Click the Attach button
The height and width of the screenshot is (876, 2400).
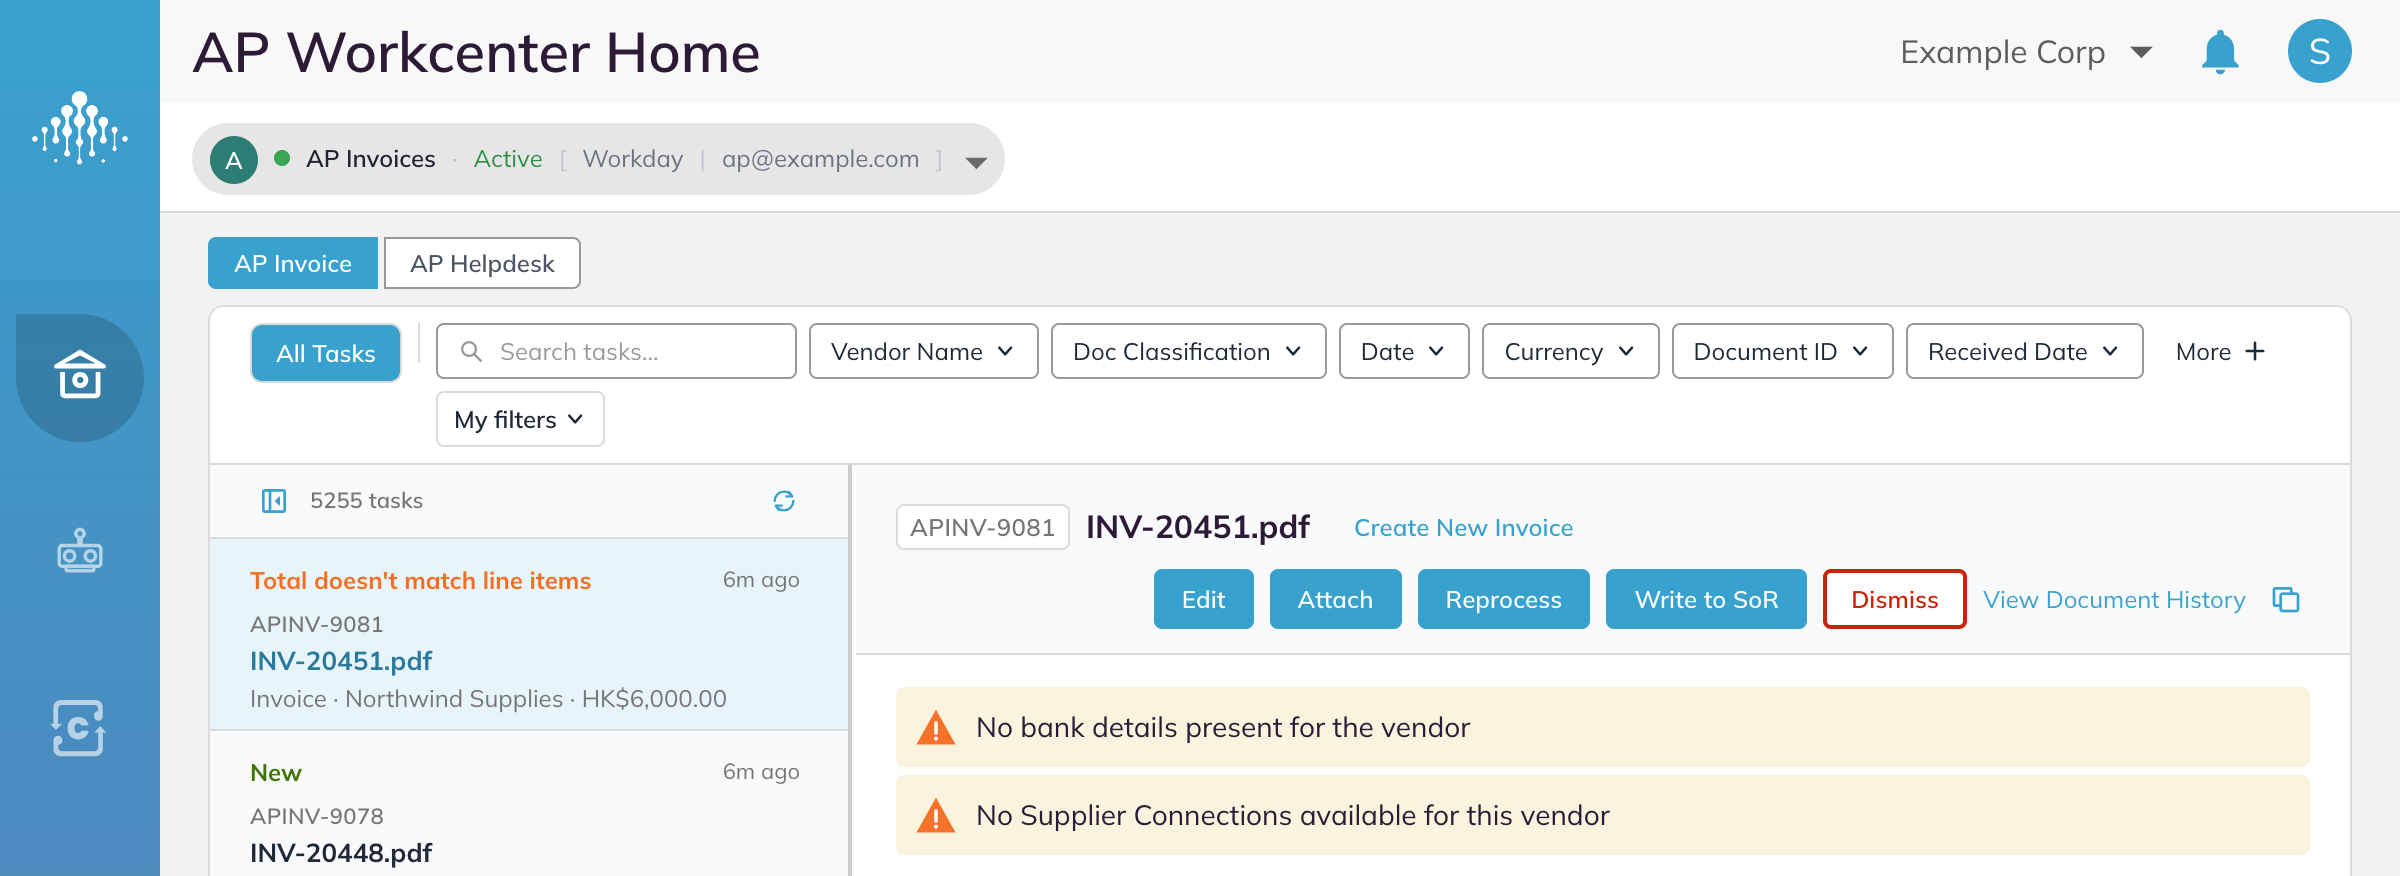[1336, 599]
